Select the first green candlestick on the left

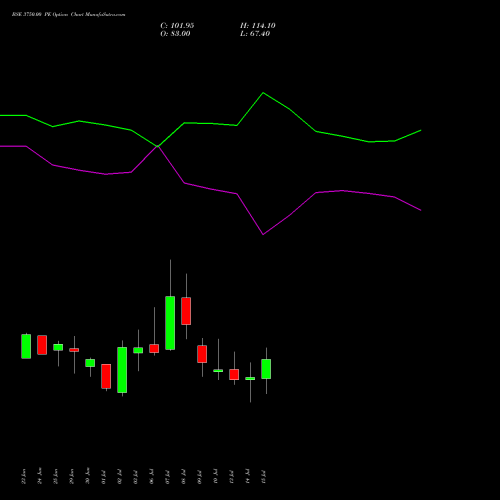click(x=26, y=346)
